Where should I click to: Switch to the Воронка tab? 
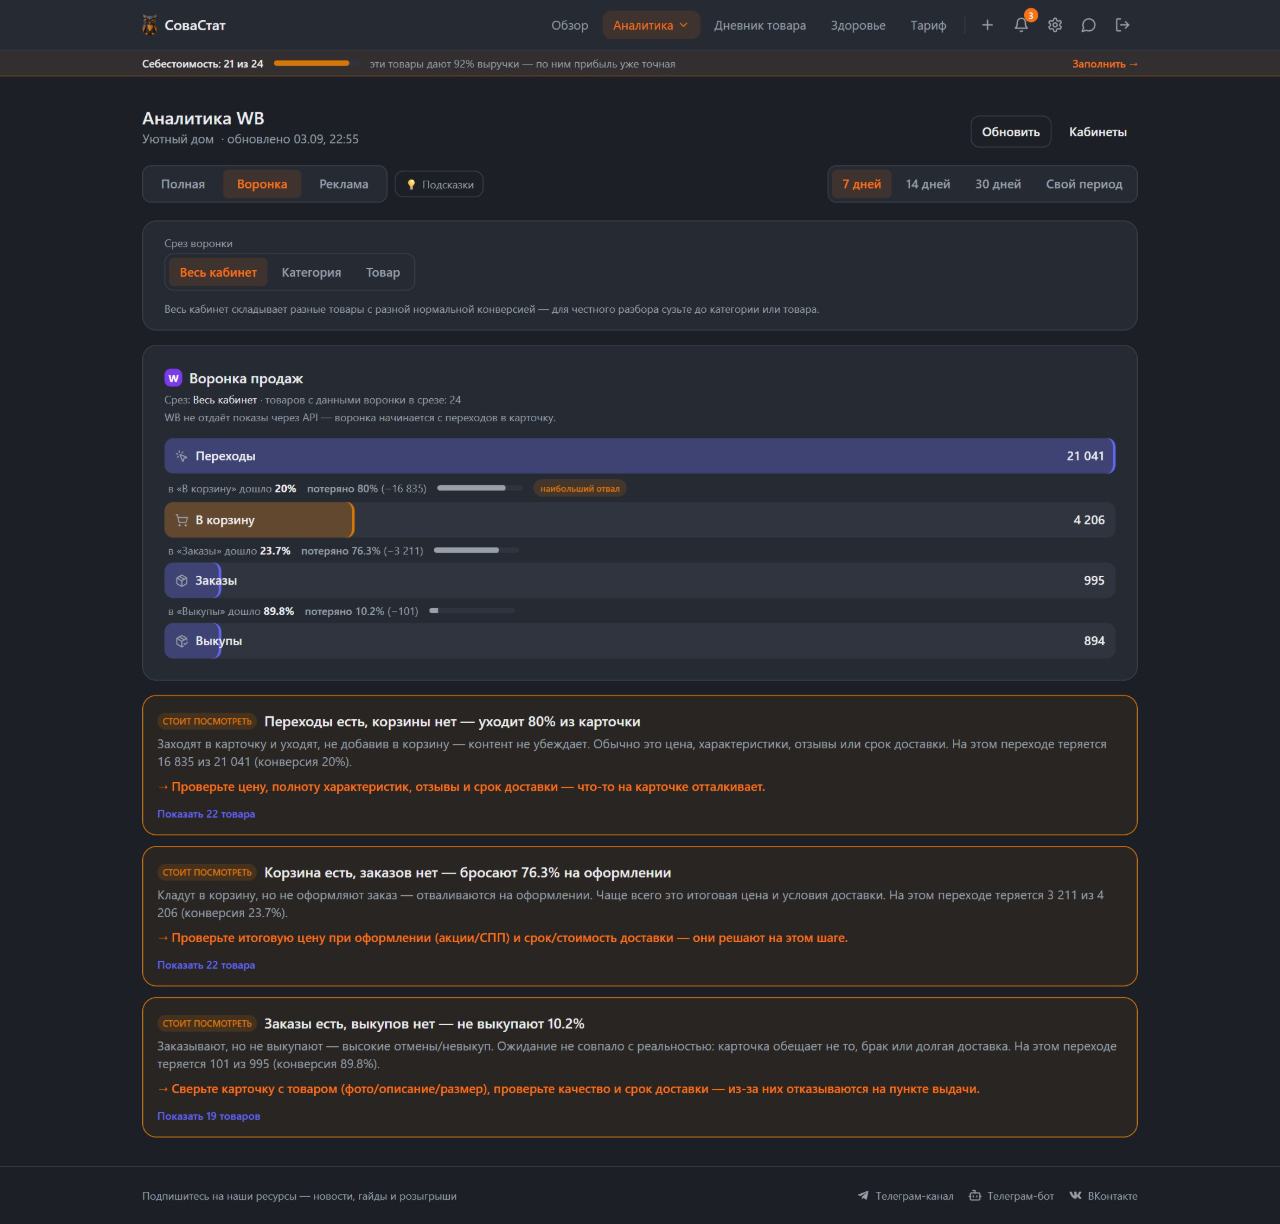point(262,184)
